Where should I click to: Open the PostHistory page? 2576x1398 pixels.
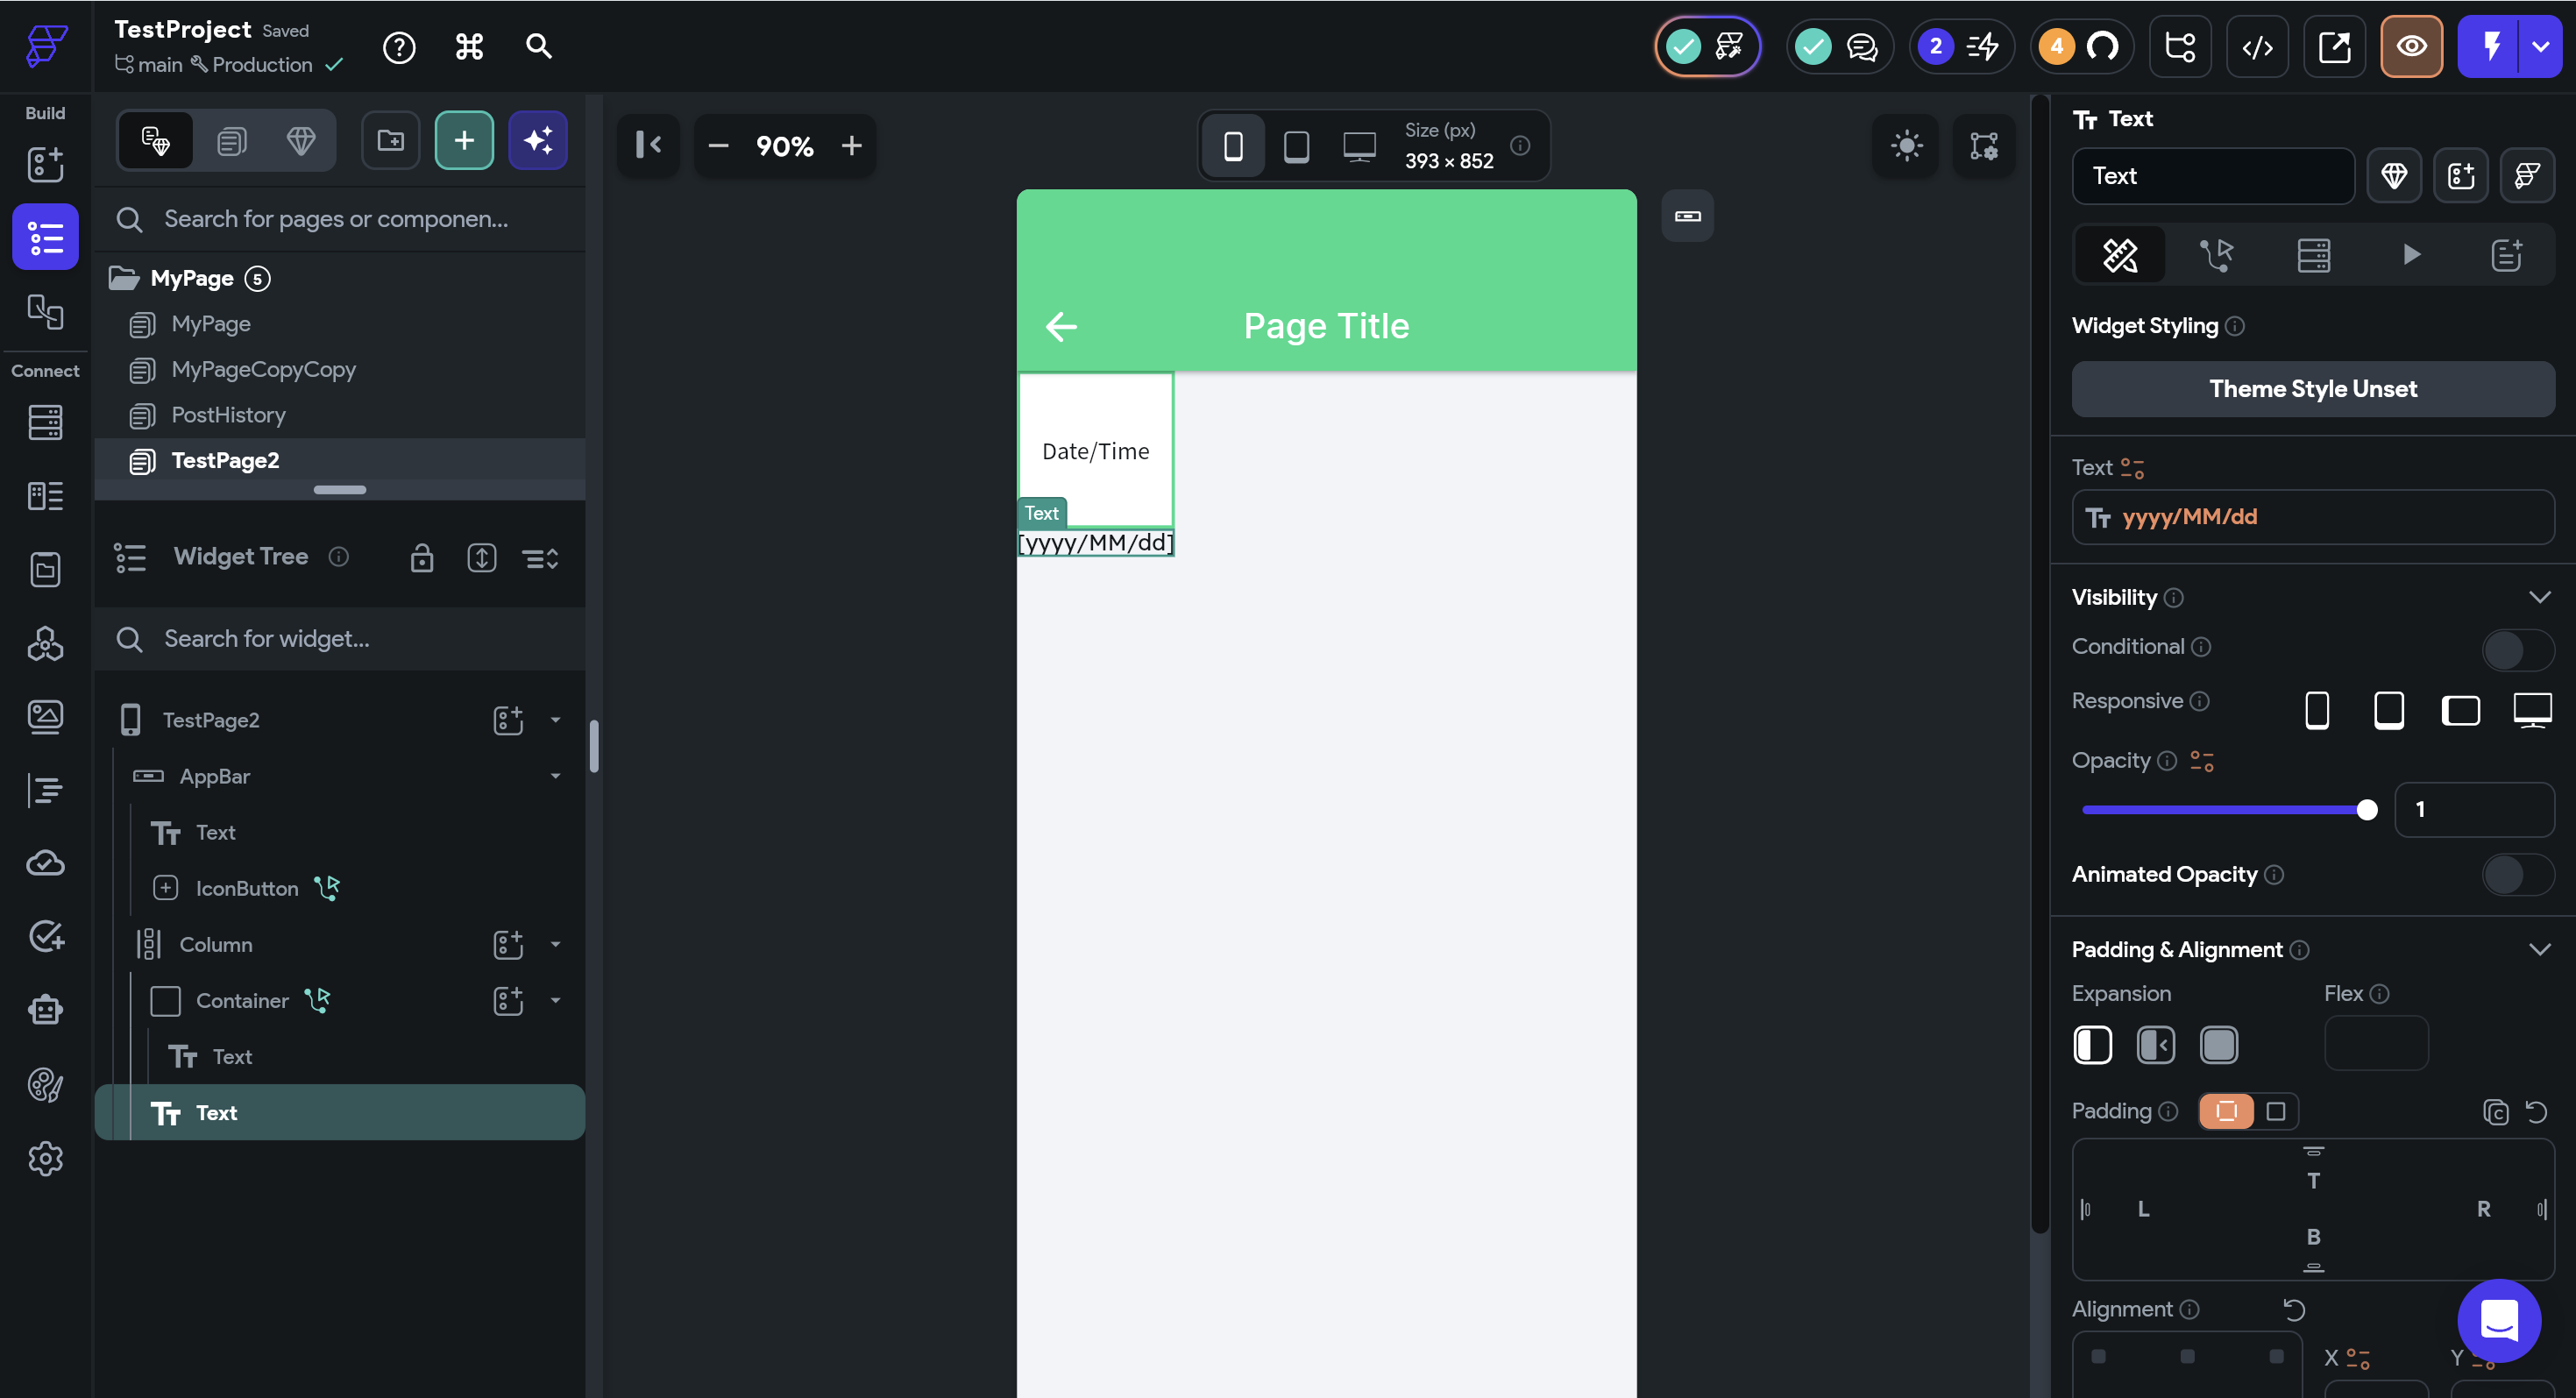[x=228, y=415]
